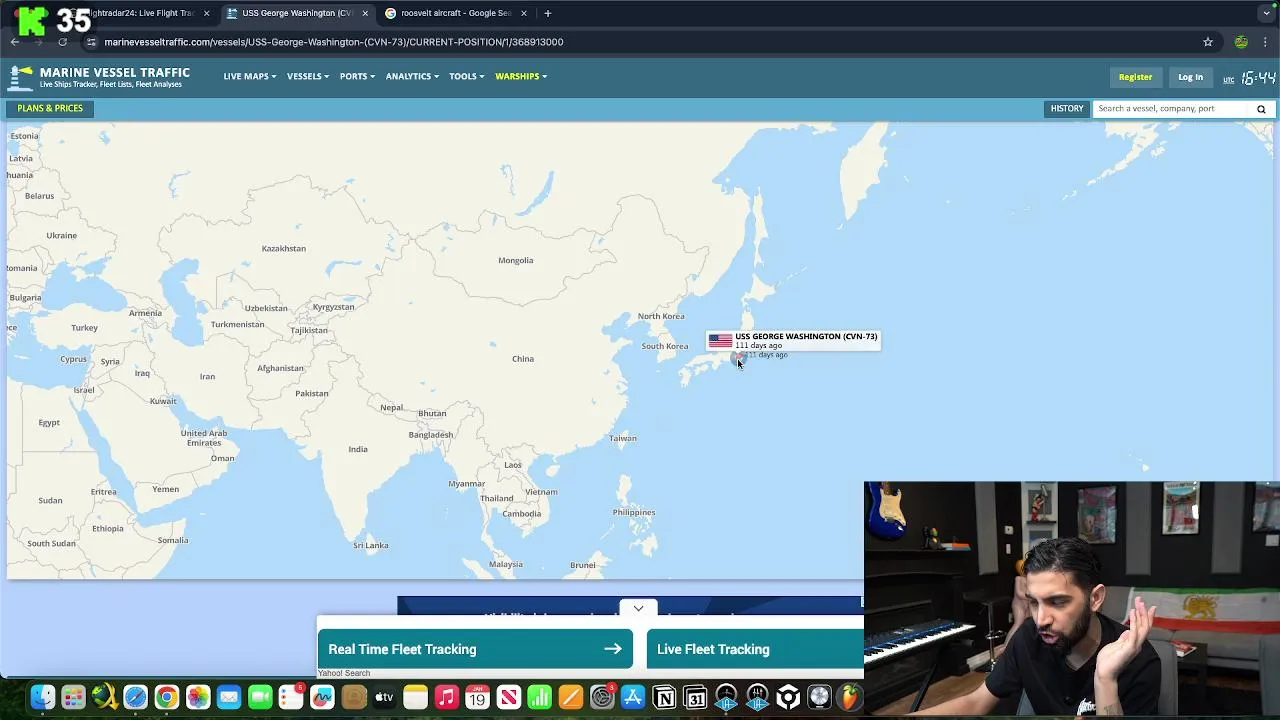Screen dimensions: 1280x720
Task: Click the Mongolia label on the map
Action: (516, 260)
